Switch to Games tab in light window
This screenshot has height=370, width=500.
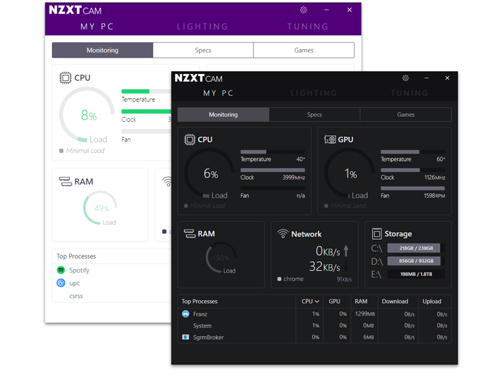[x=304, y=50]
